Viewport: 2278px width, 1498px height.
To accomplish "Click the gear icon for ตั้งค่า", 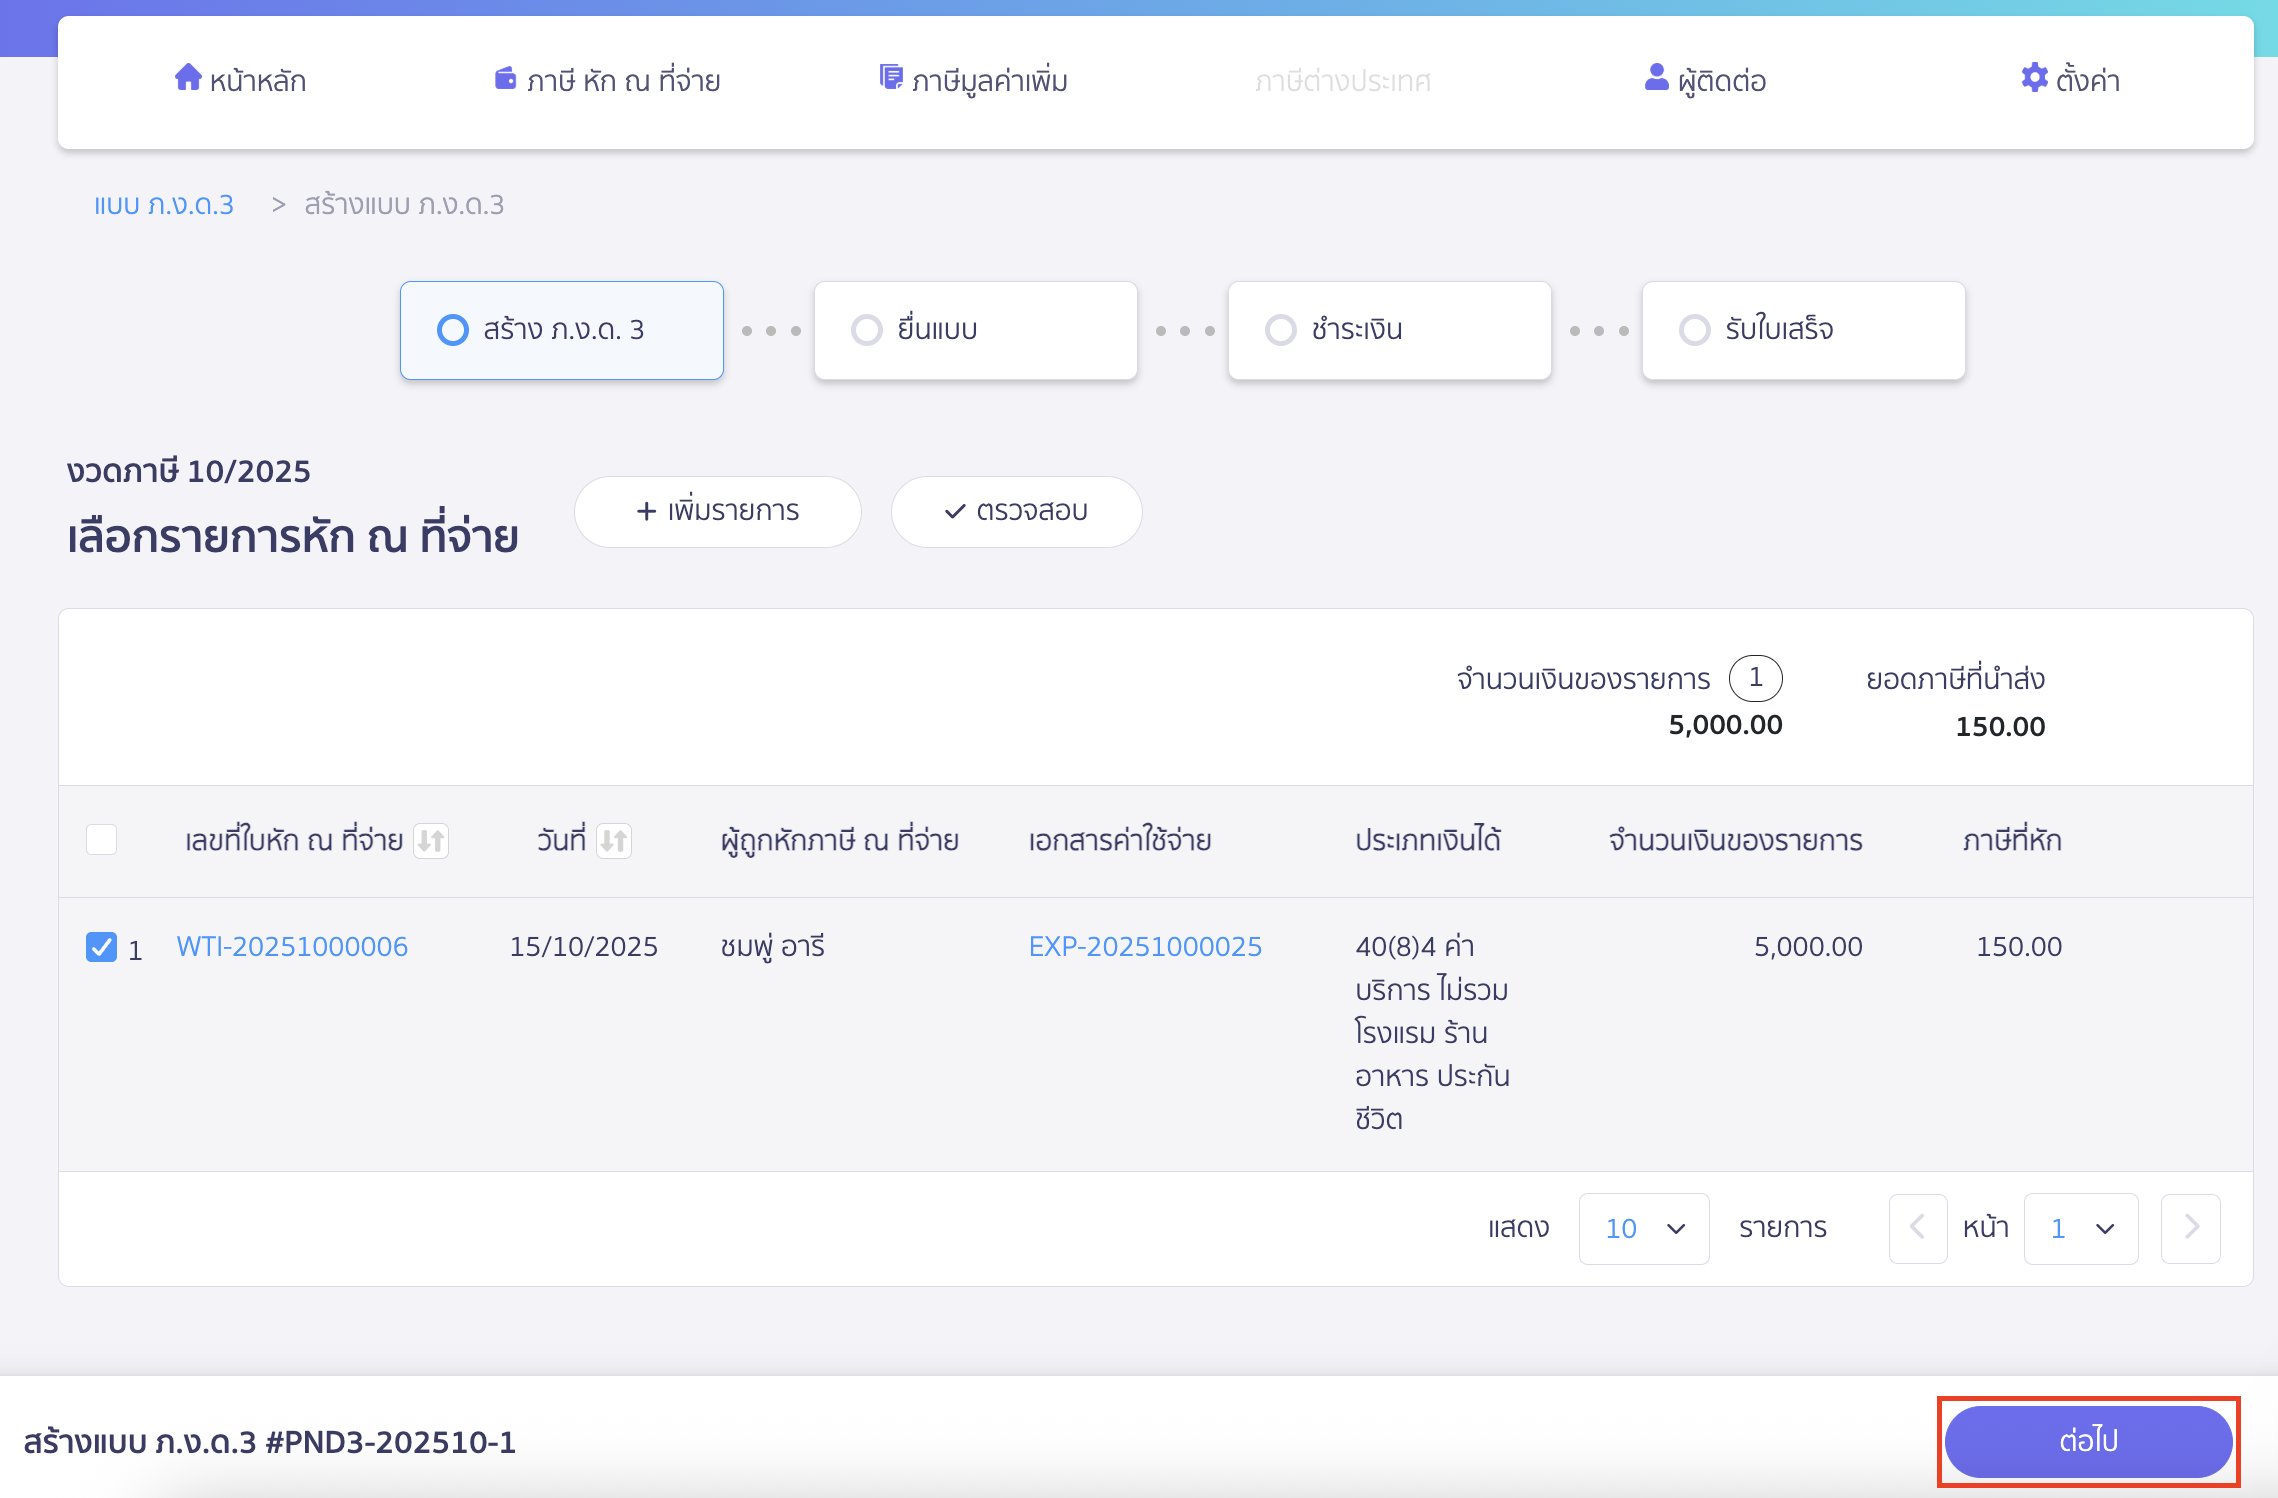I will [2034, 77].
